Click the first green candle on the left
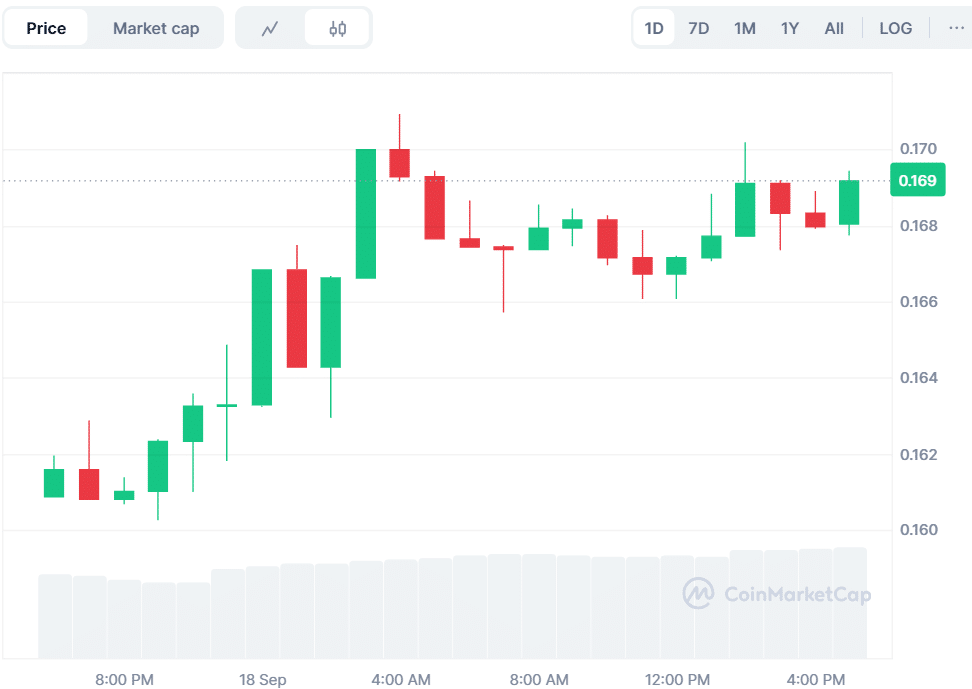The image size is (972, 689). 54,483
